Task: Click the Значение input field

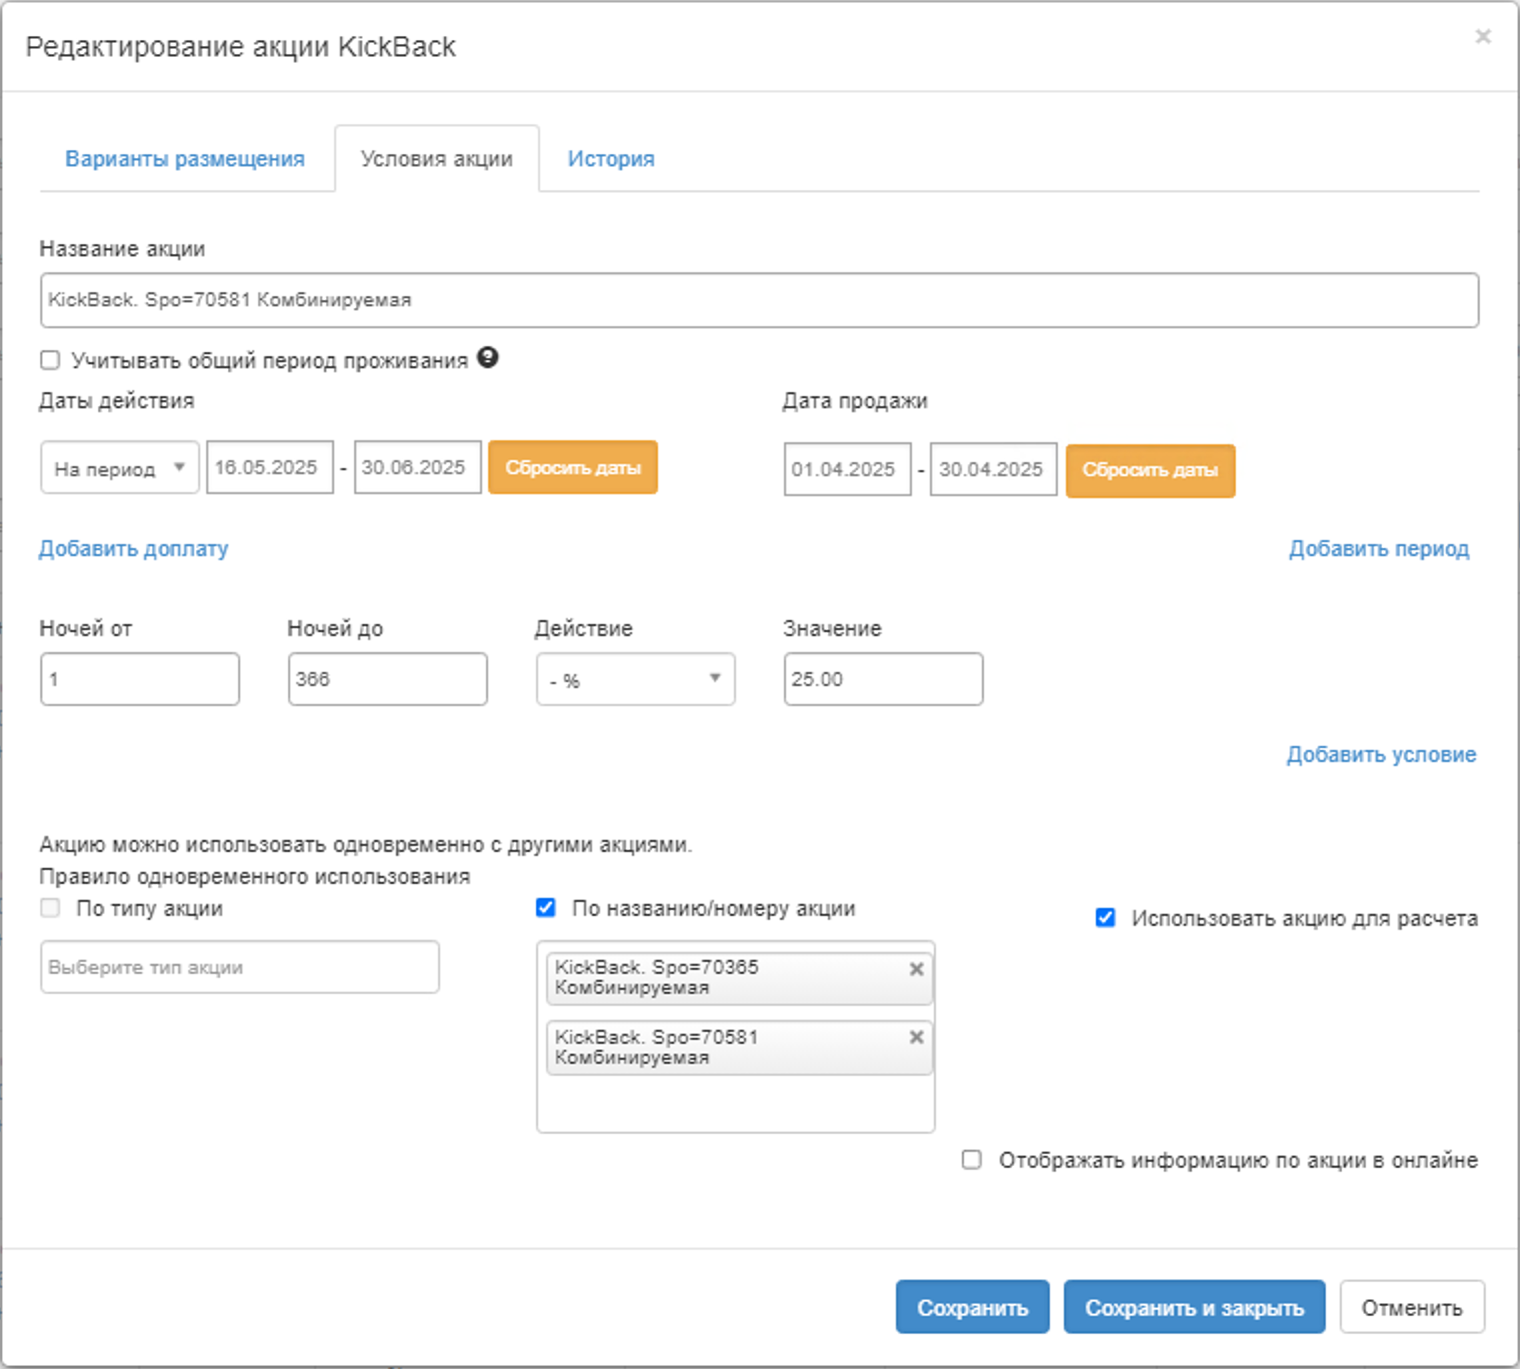Action: 883,680
